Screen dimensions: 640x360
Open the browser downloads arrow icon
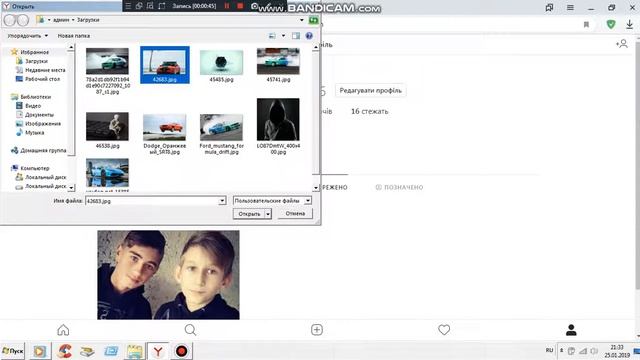tap(629, 24)
